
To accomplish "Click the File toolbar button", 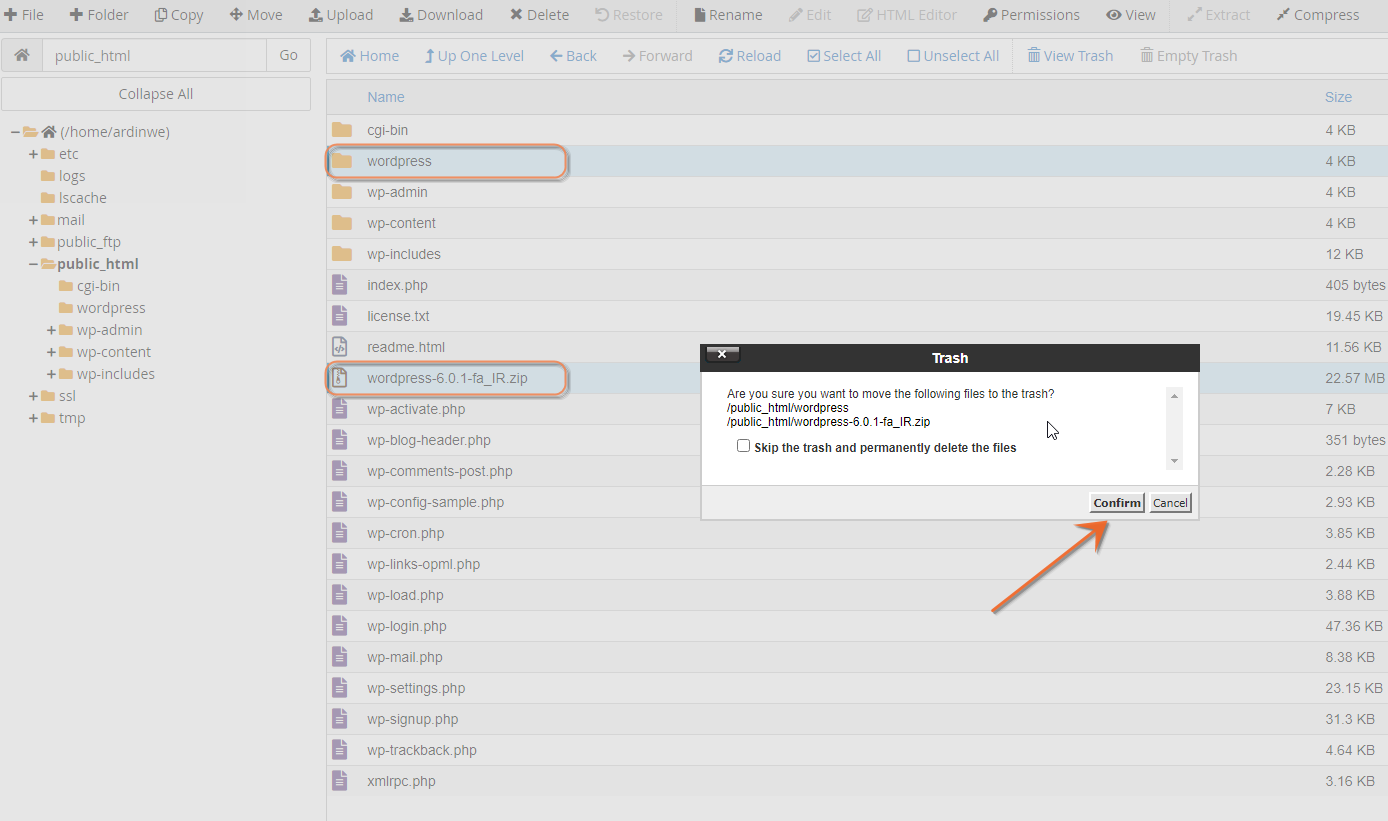I will tap(24, 15).
